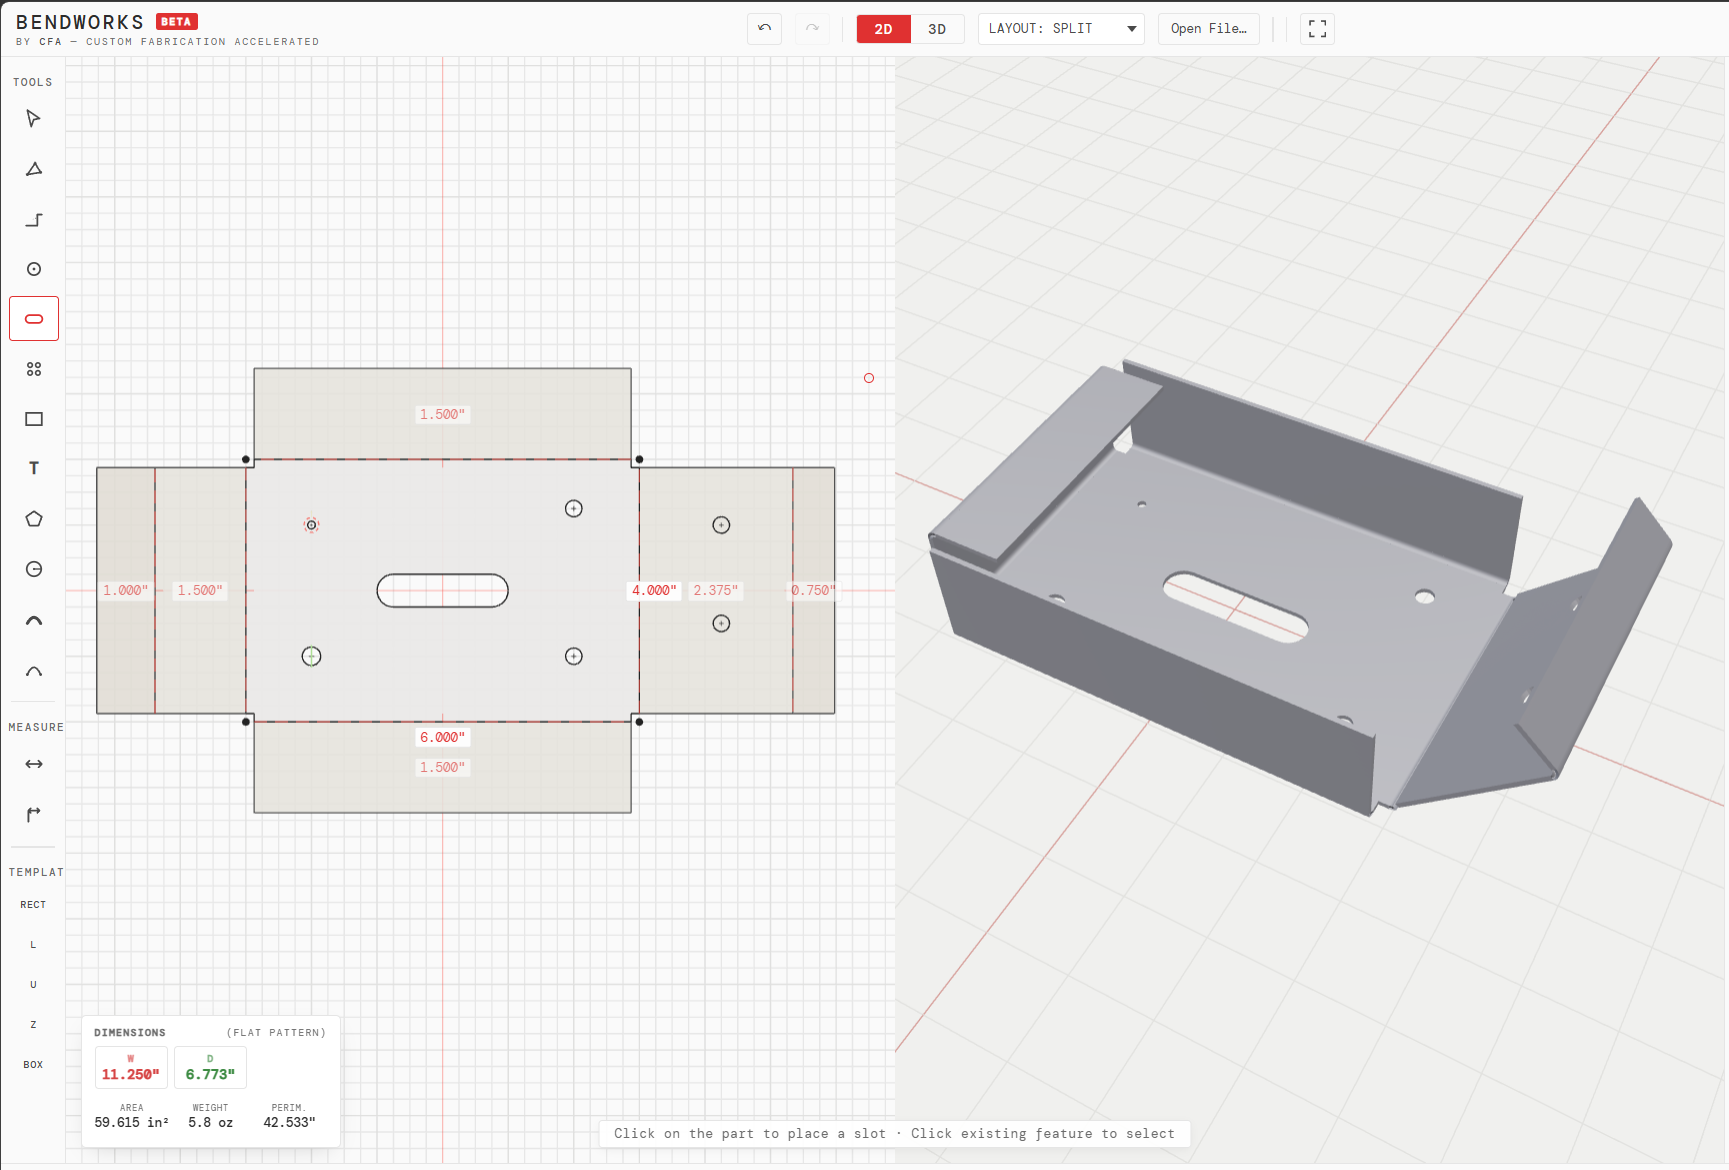Click the bottom-right corner vertex point
This screenshot has height=1170, width=1729.
point(639,721)
